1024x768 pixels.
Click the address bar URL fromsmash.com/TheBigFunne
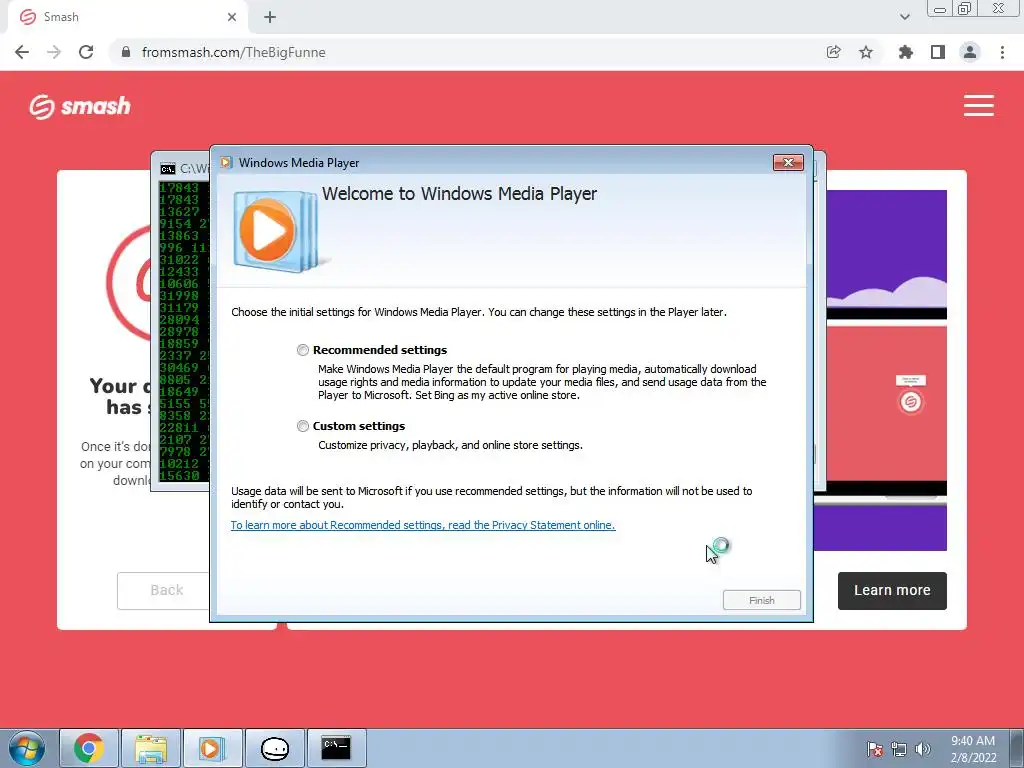pyautogui.click(x=233, y=52)
